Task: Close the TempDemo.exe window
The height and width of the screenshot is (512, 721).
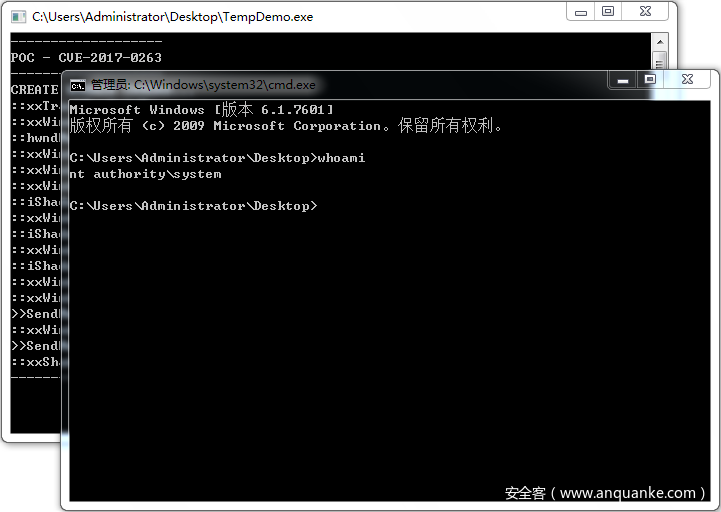Action: [x=645, y=12]
